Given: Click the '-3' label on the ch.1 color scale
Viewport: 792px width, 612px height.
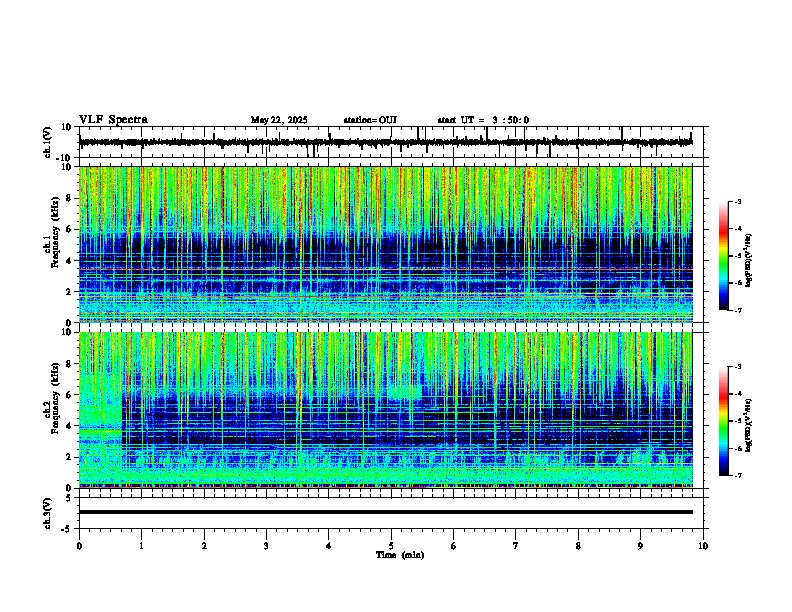Looking at the screenshot, I should [x=737, y=202].
